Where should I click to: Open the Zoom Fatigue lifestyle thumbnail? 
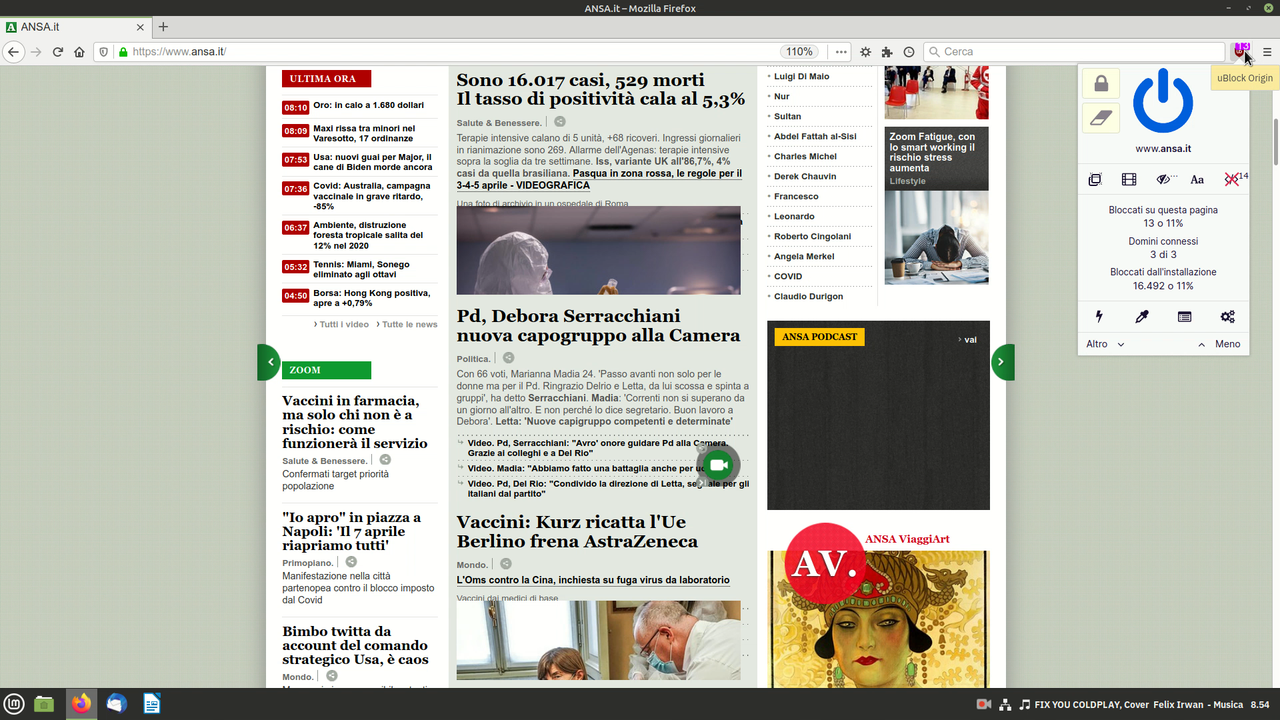(x=936, y=238)
